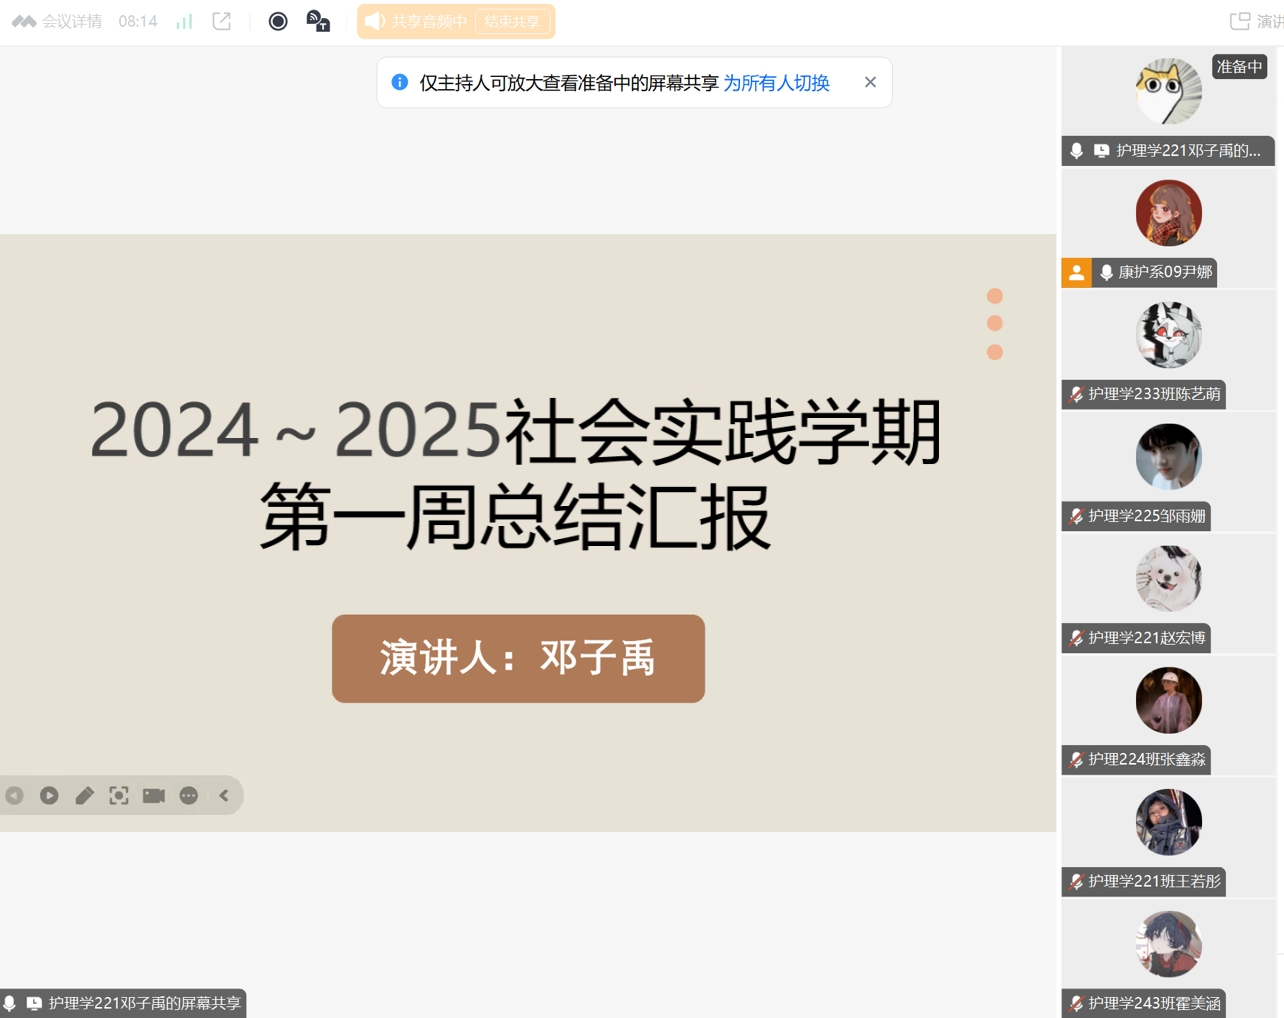Toggle the live captions icon

318,21
